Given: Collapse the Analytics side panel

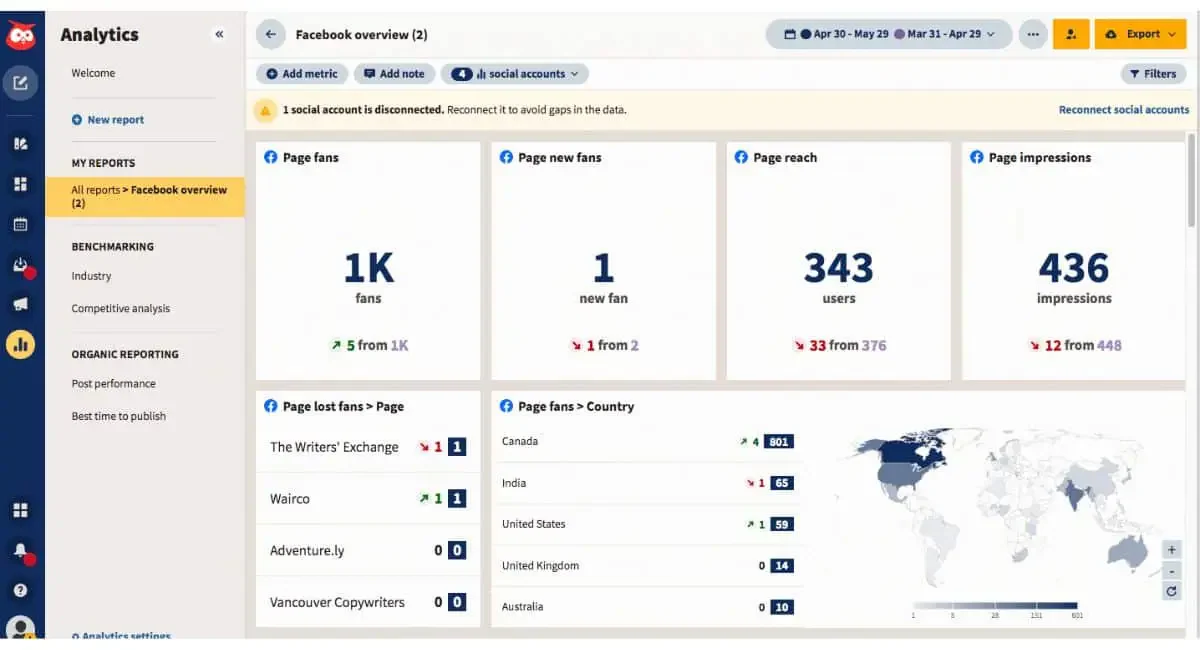Looking at the screenshot, I should 219,34.
